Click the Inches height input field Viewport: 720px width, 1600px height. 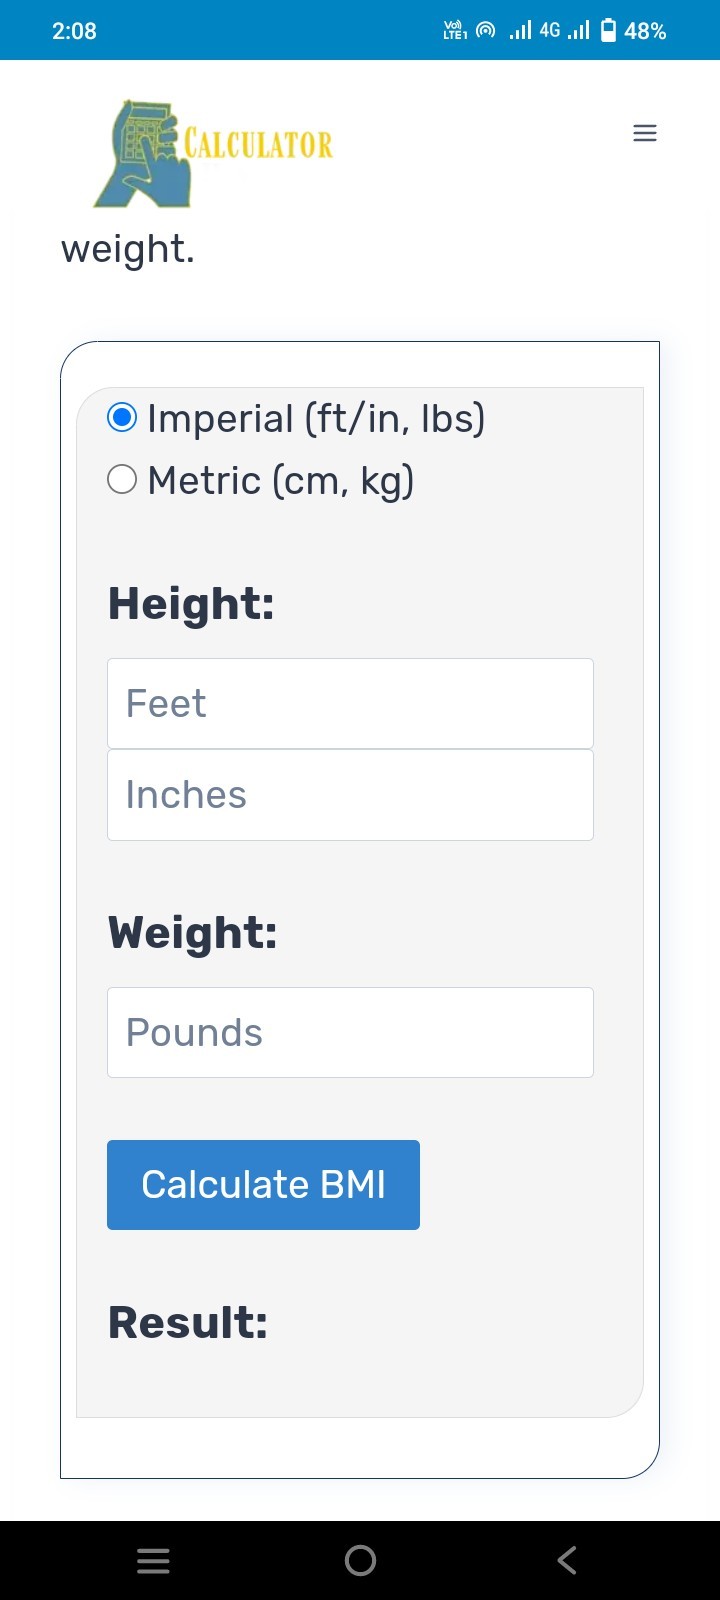pos(350,795)
